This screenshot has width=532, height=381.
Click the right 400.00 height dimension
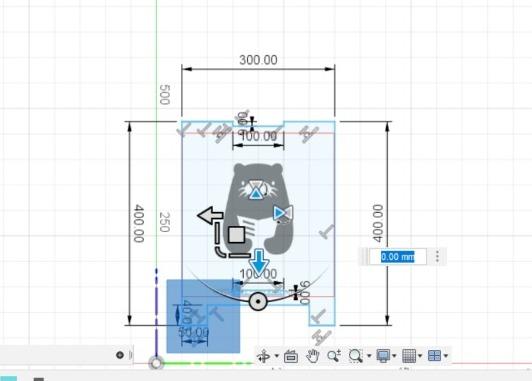pos(378,223)
